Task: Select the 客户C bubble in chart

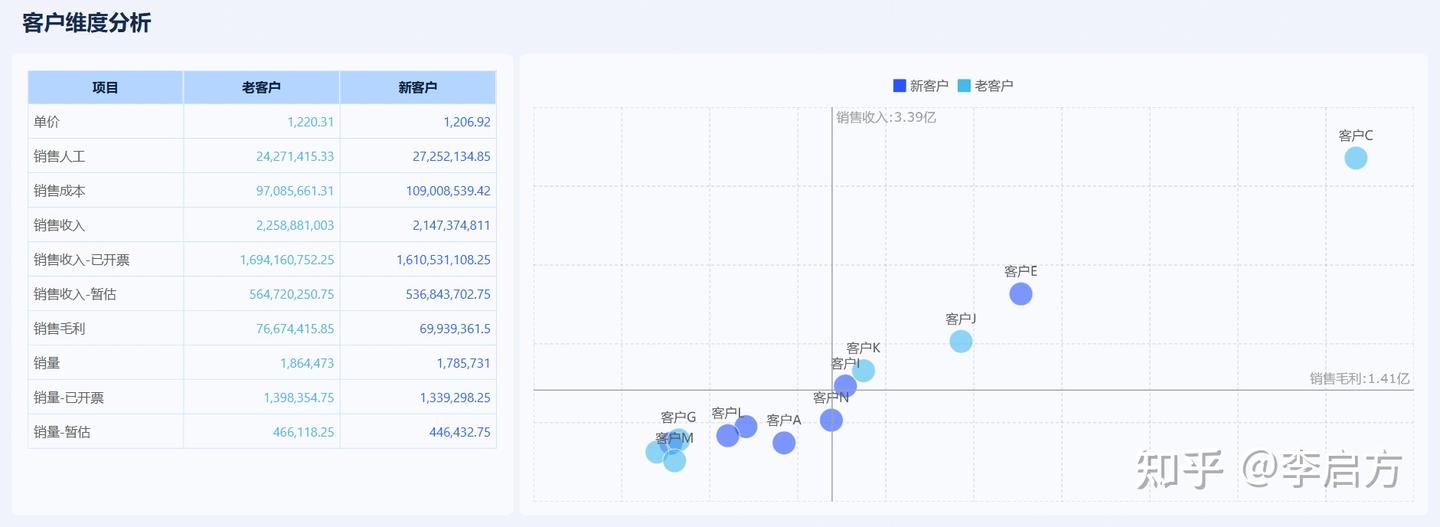Action: click(1355, 158)
